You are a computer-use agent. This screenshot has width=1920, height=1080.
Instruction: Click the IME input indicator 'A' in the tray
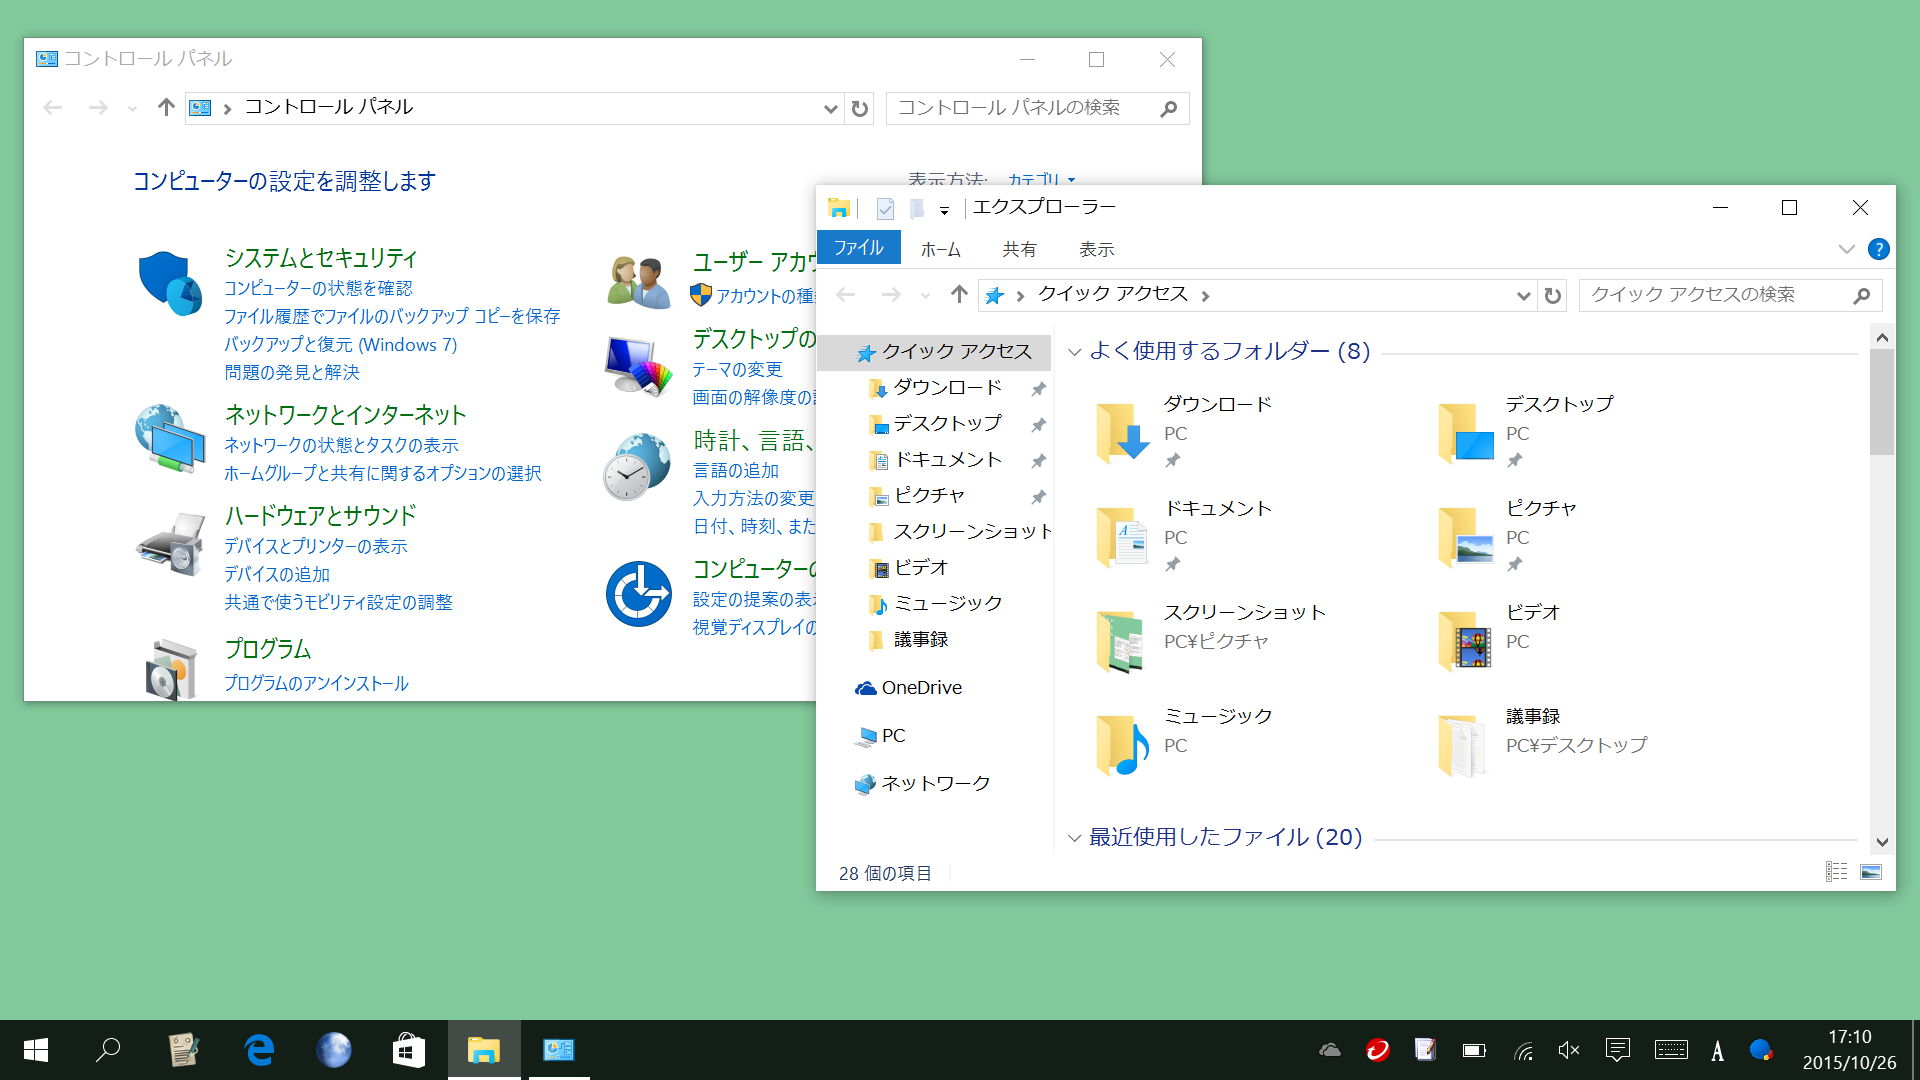click(1717, 1049)
